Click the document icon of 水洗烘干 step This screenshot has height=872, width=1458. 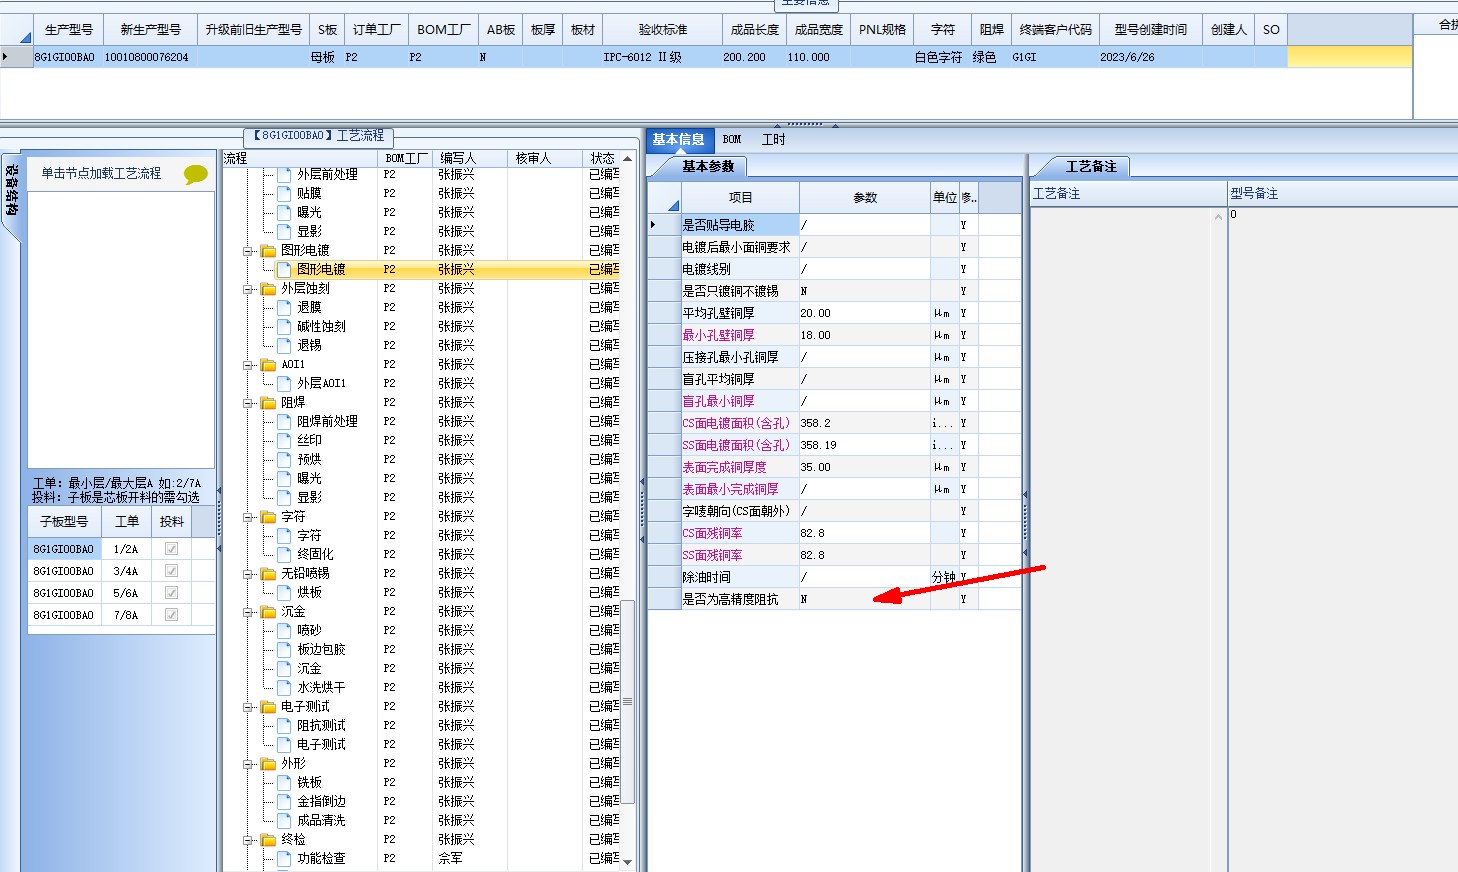(284, 687)
